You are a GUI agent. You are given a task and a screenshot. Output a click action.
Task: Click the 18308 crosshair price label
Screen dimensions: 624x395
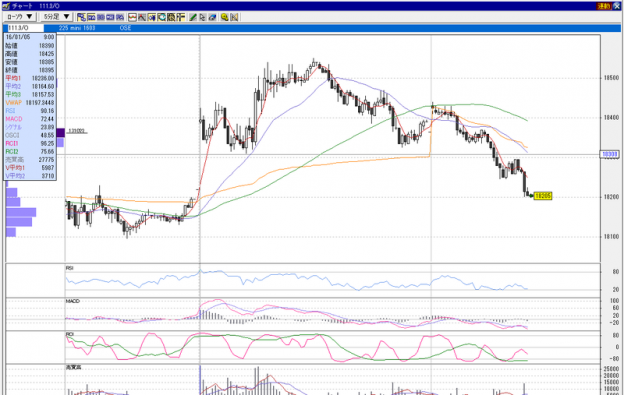point(609,154)
